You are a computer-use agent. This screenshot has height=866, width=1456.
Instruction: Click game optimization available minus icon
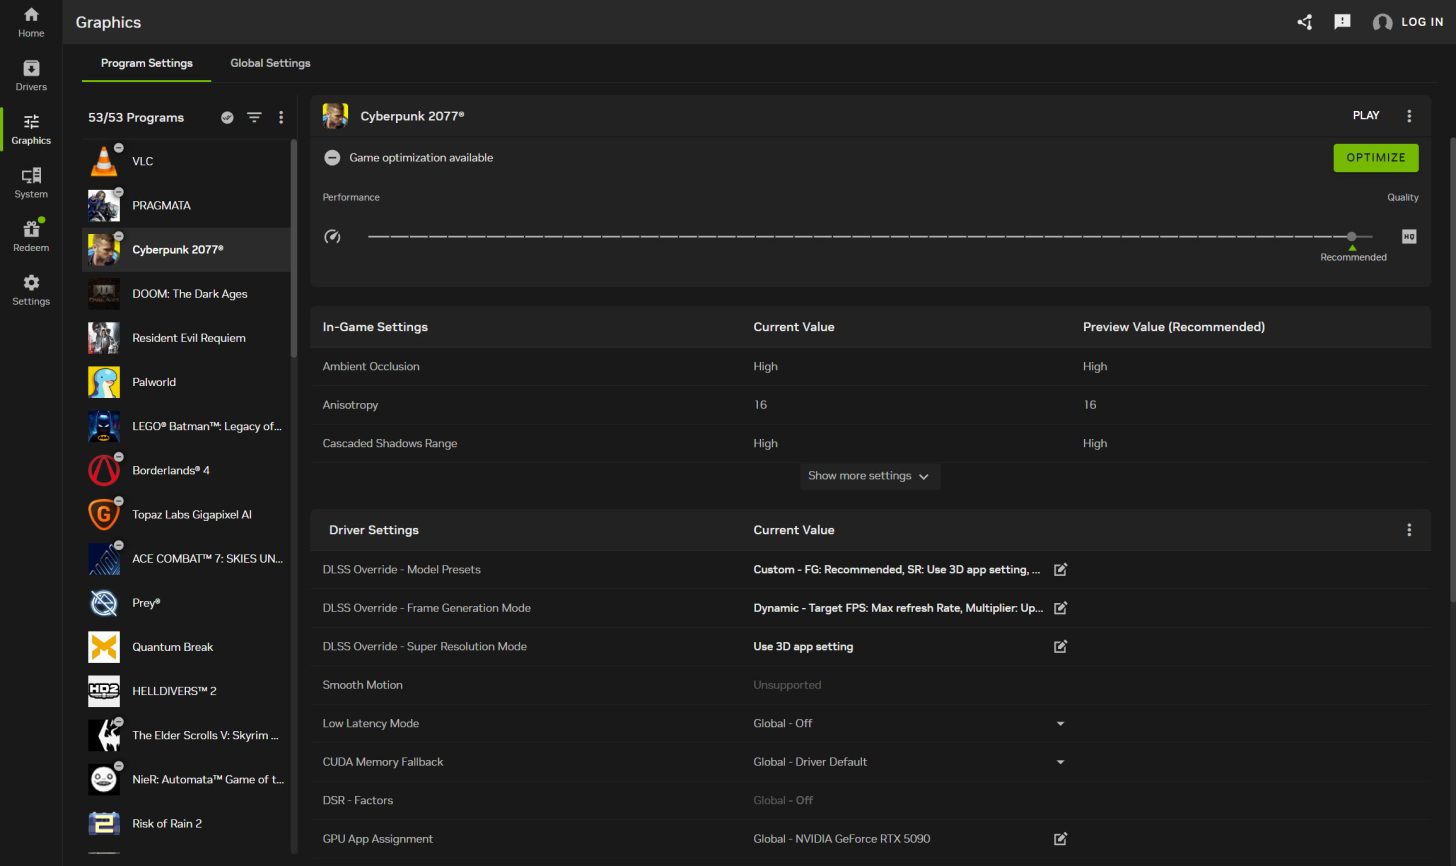click(x=332, y=158)
